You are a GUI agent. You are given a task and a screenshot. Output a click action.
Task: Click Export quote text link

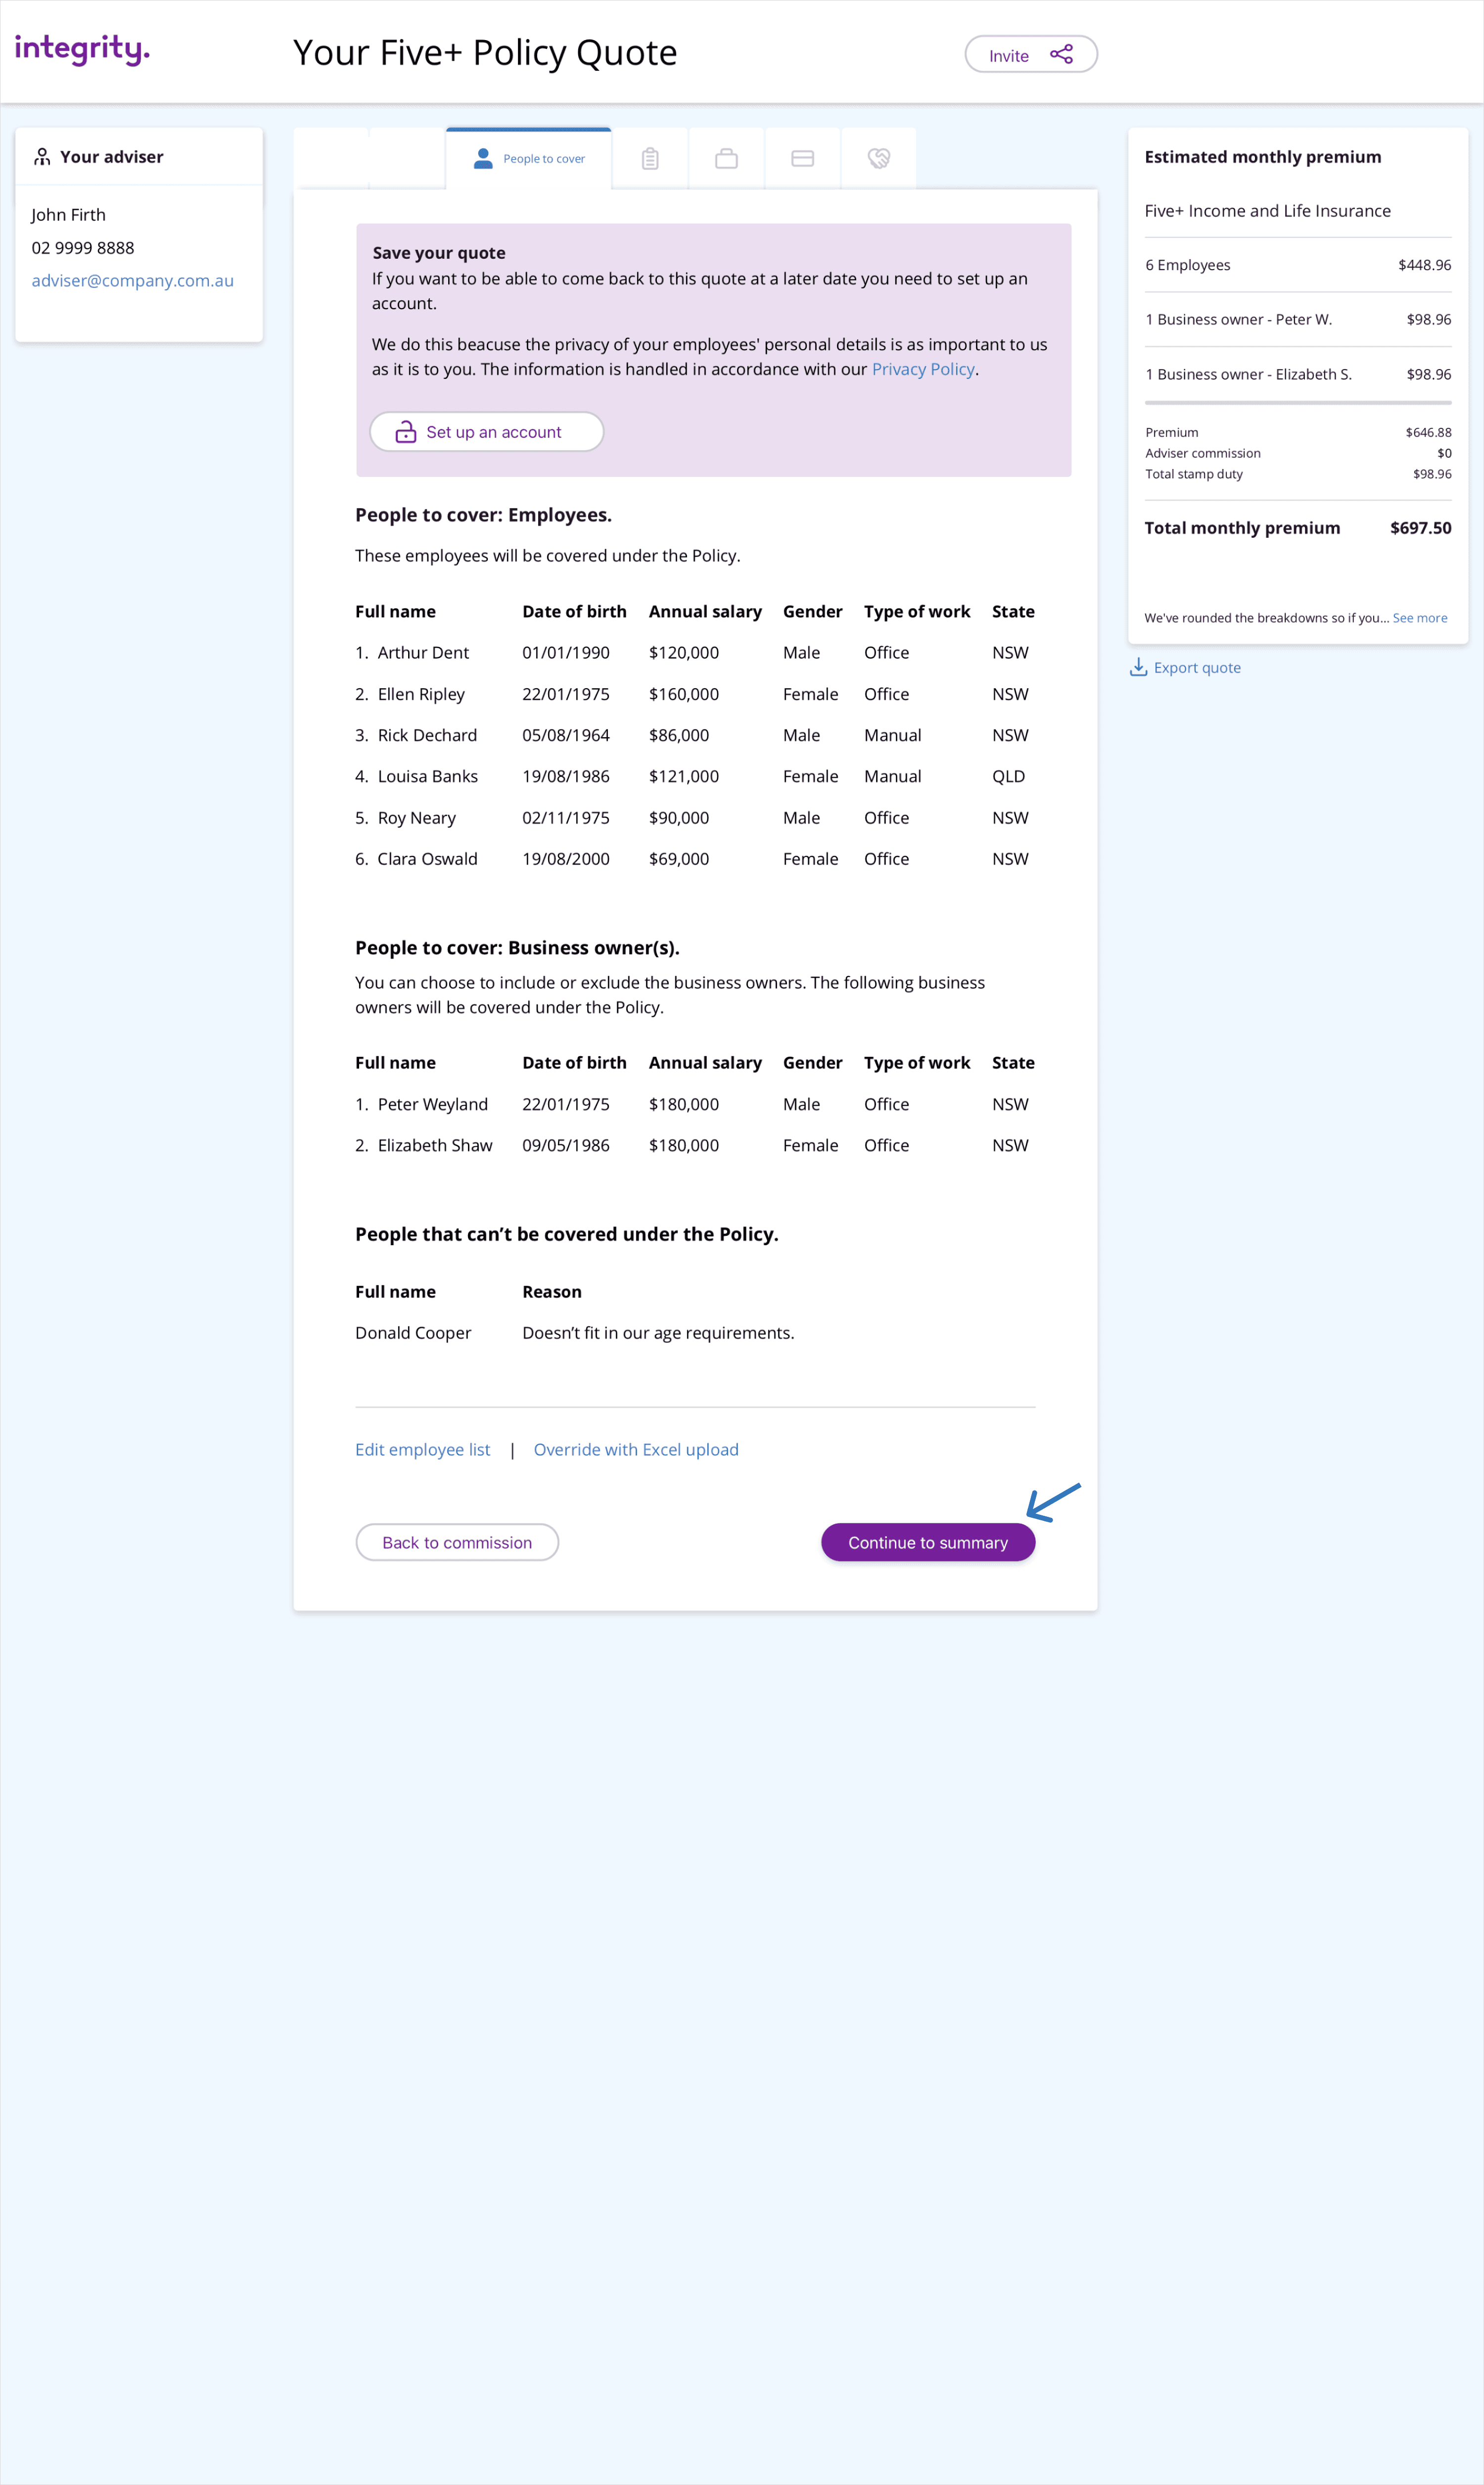pos(1197,668)
